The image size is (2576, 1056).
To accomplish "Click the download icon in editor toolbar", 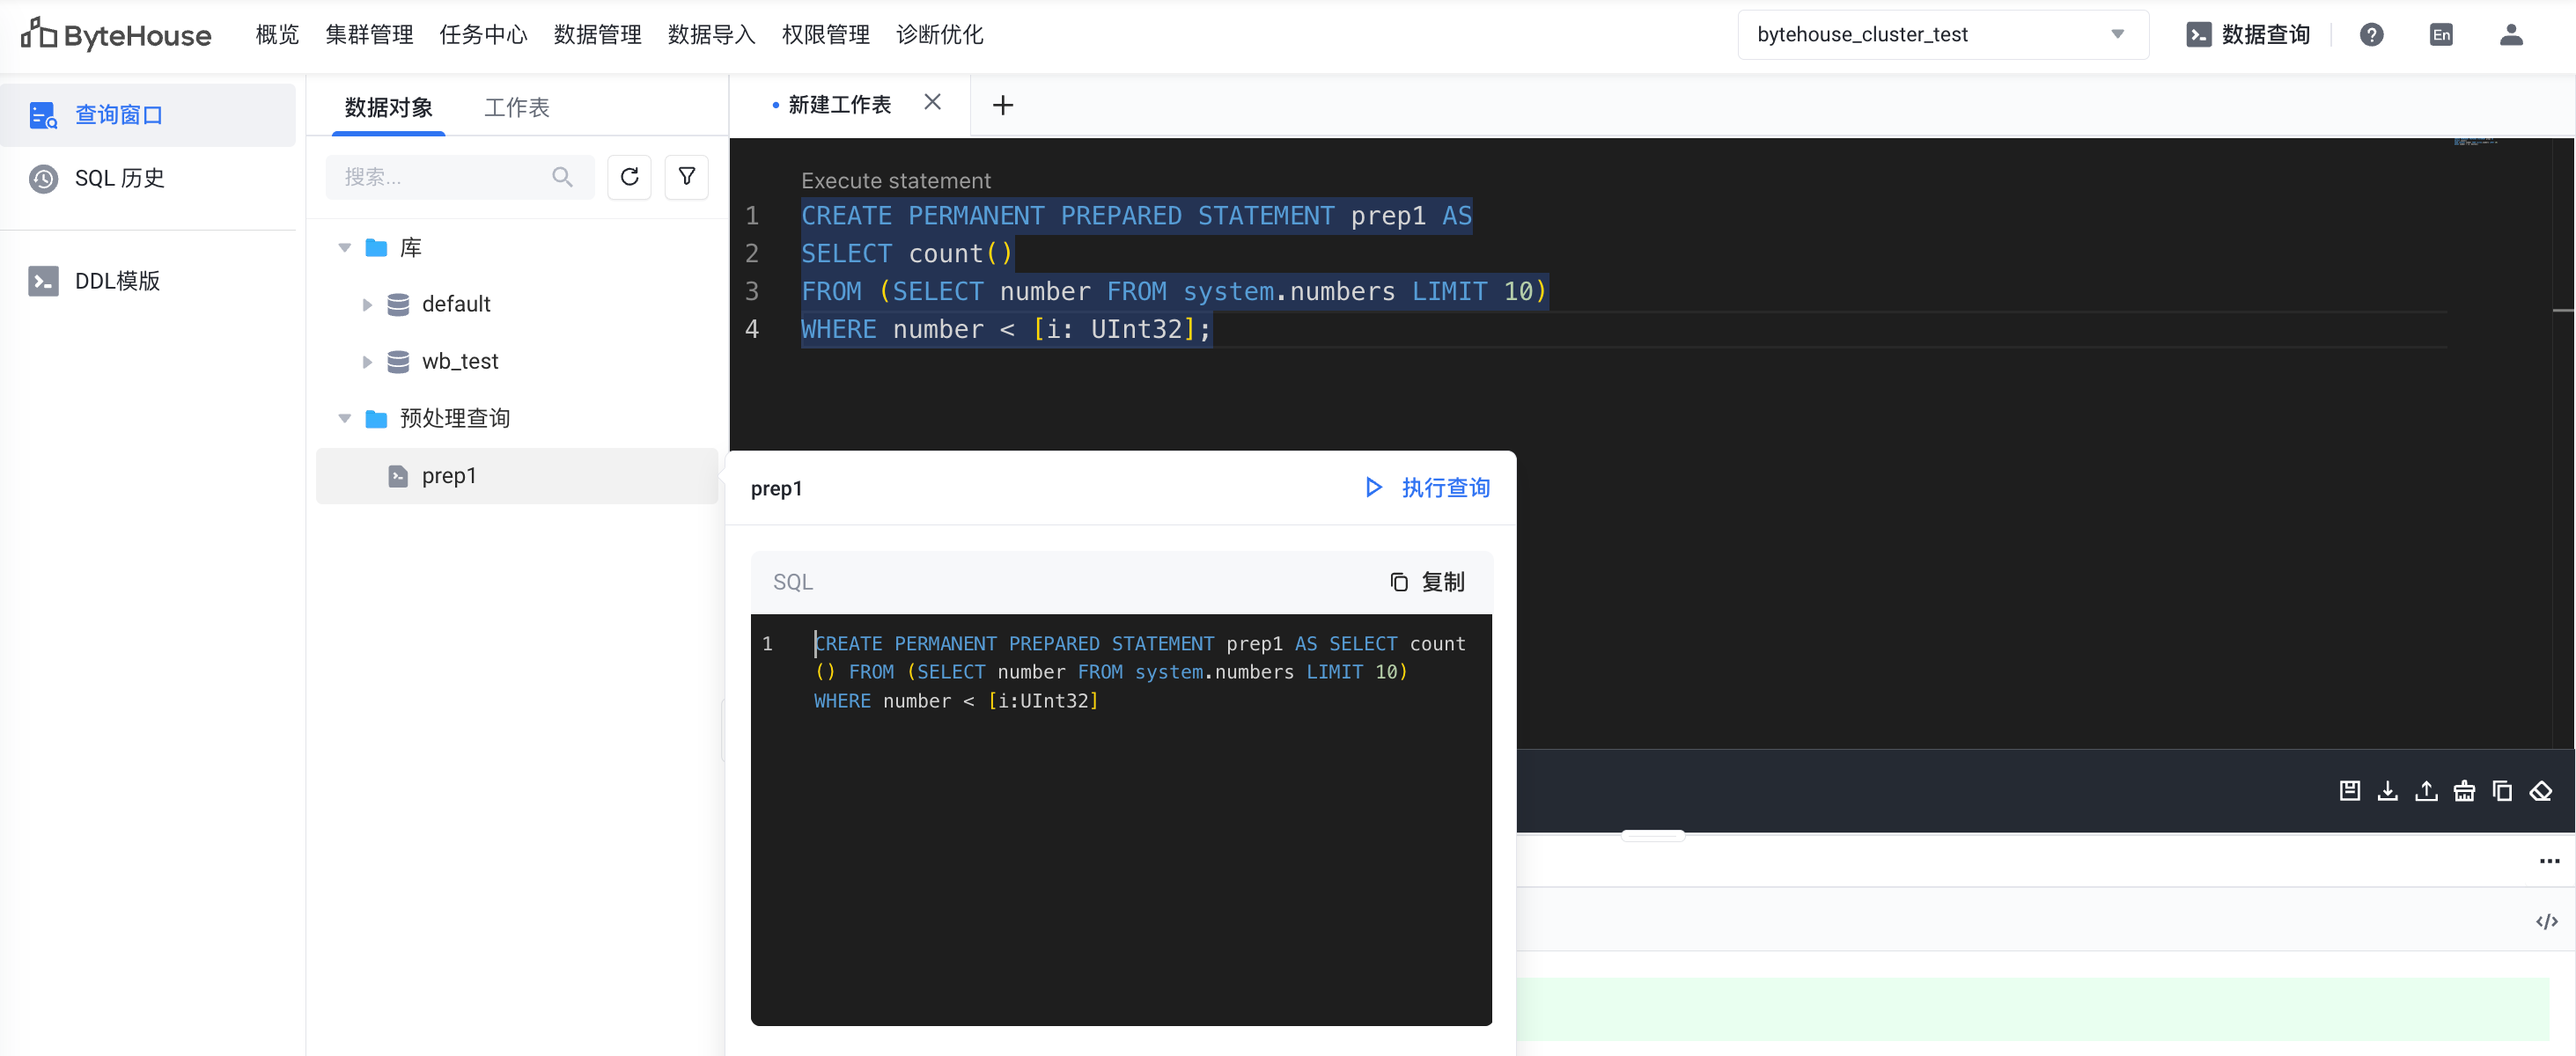I will [2387, 791].
